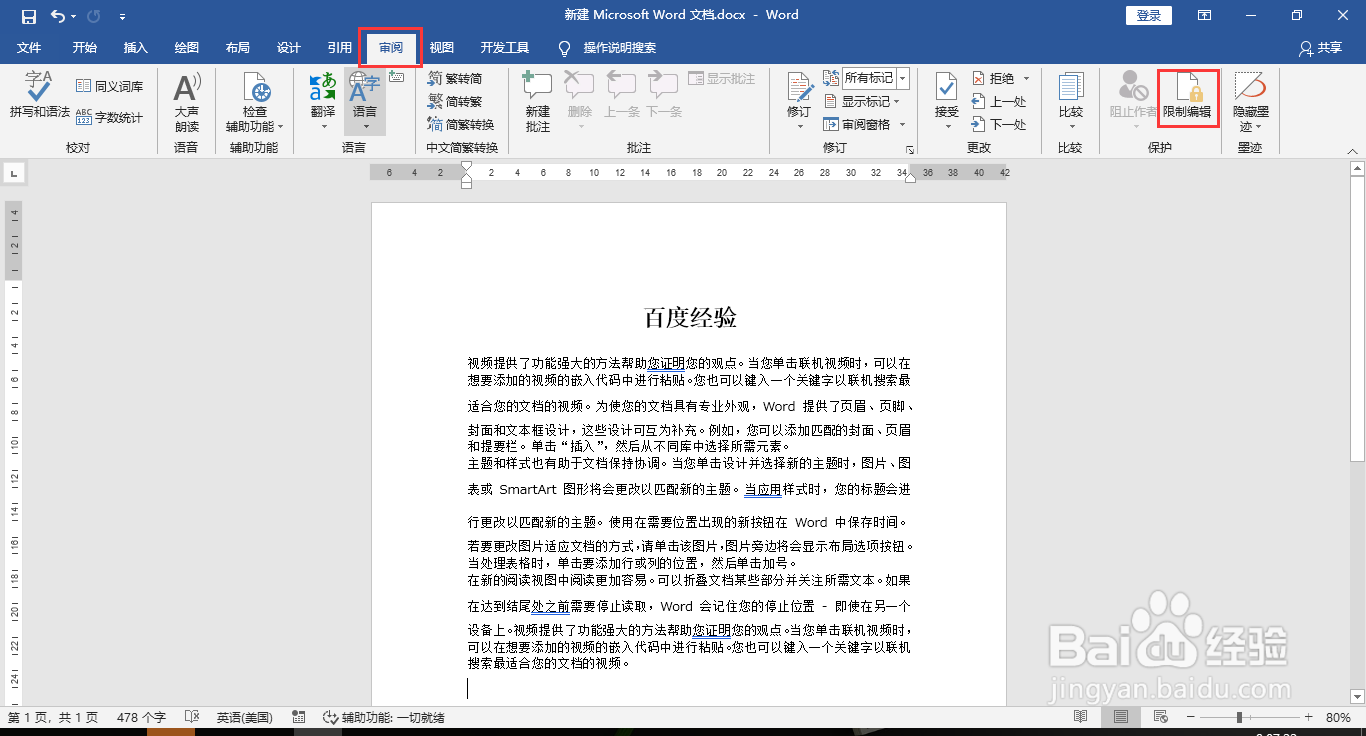Click the 共享 share button

click(1320, 47)
